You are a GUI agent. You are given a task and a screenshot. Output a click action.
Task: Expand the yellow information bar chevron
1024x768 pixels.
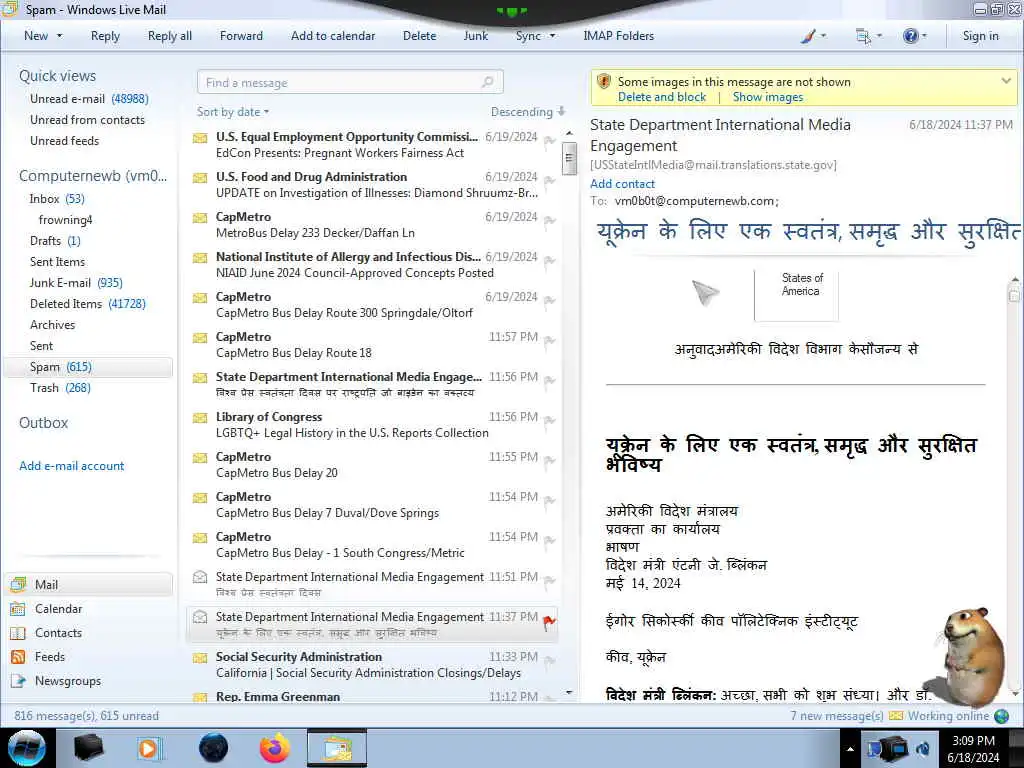coord(1006,81)
